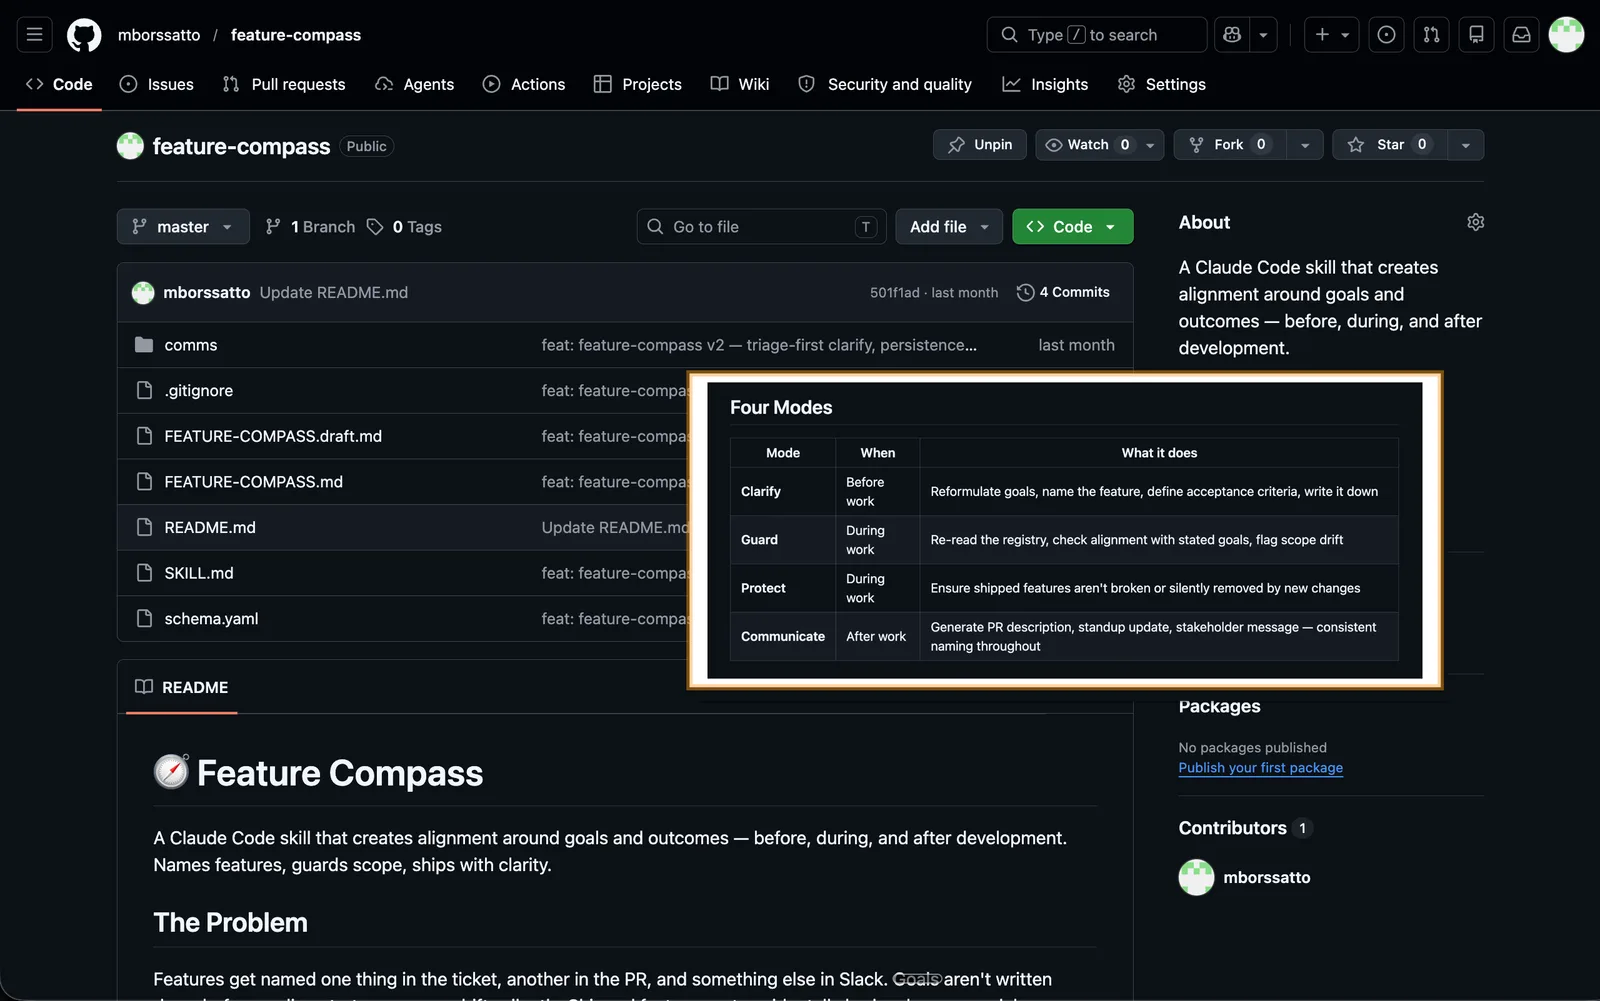The height and width of the screenshot is (1001, 1600).
Task: Switch to the Pull requests tab
Action: click(x=284, y=85)
